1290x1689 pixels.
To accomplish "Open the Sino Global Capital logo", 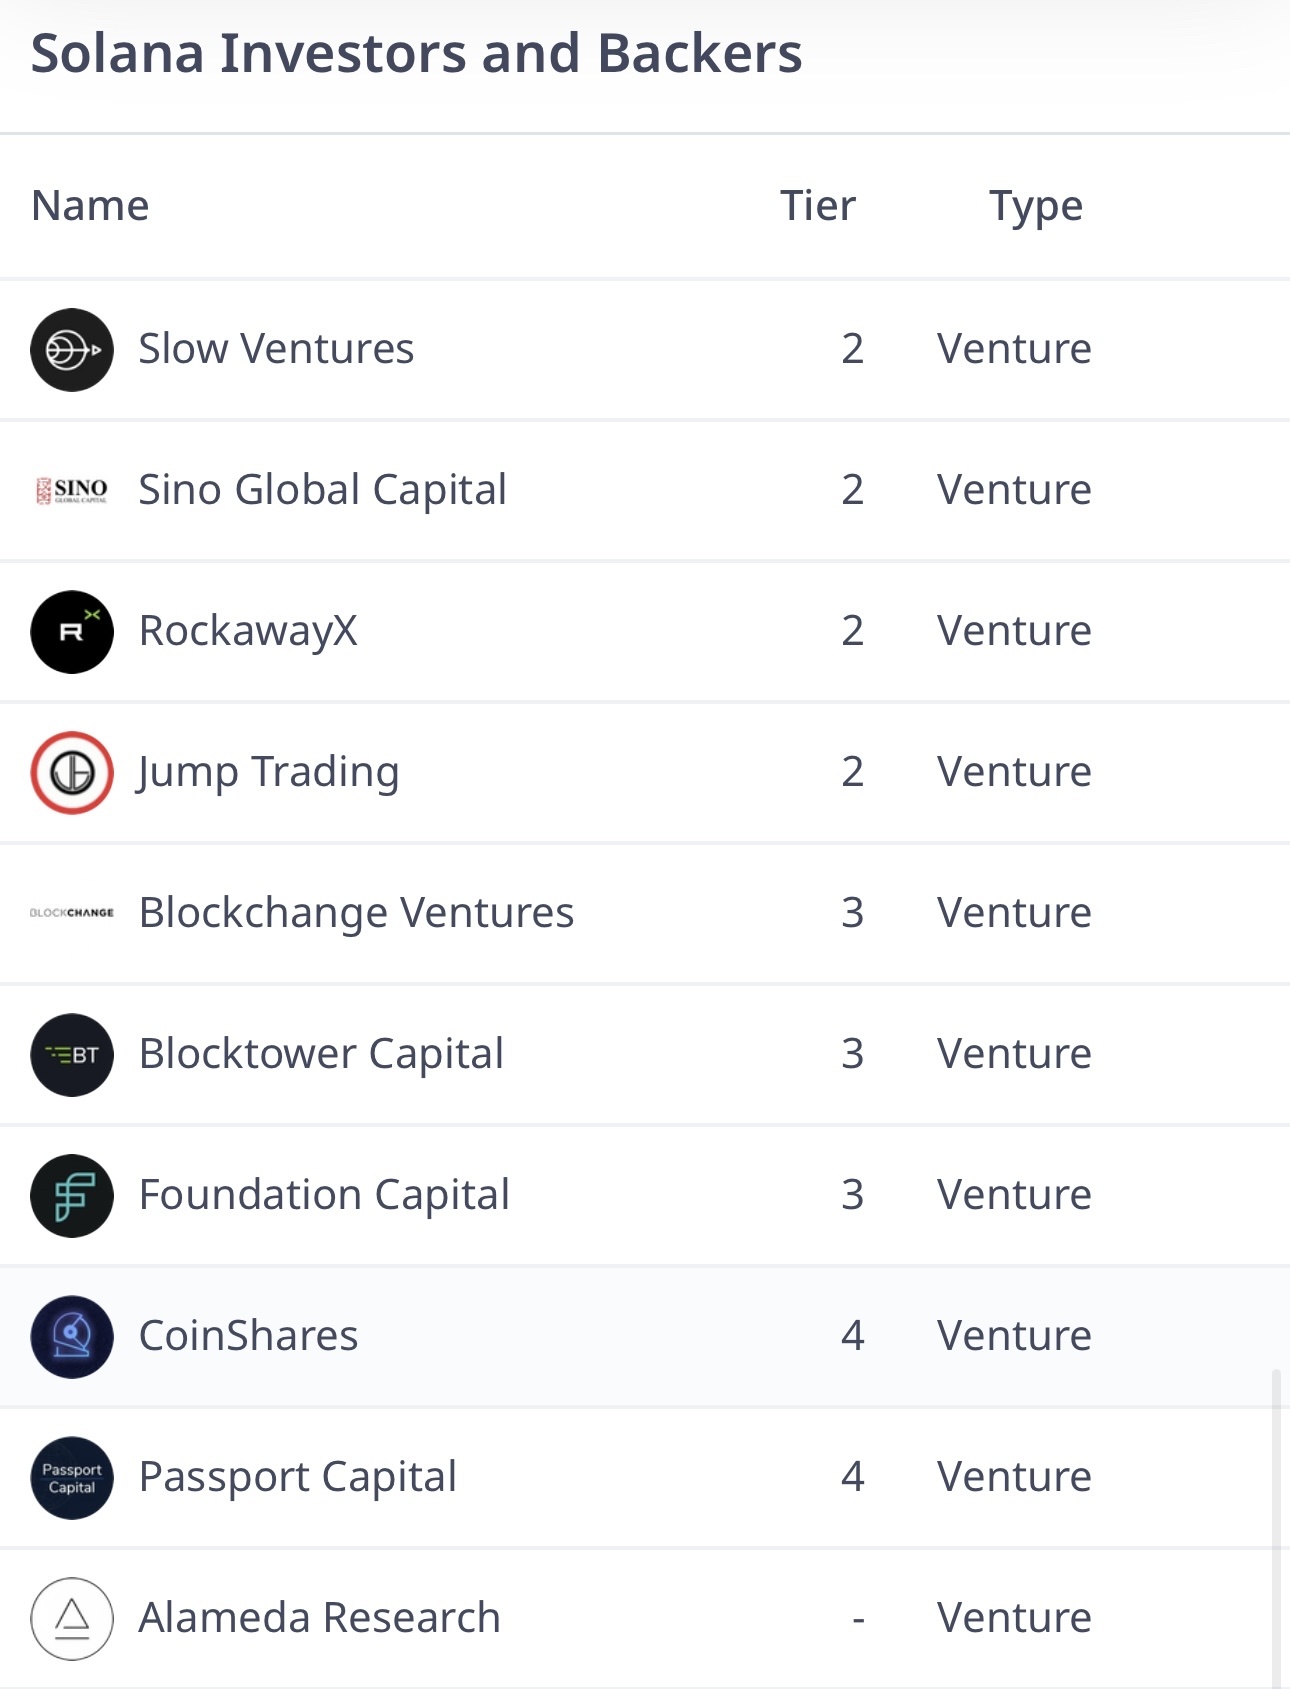I will click(72, 490).
